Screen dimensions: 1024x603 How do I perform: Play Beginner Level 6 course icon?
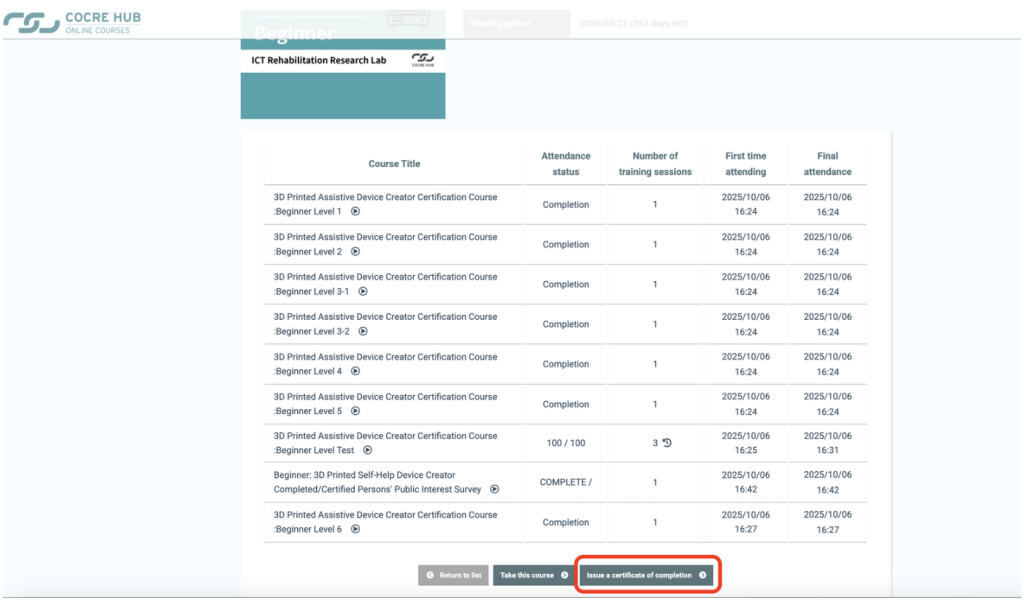(x=355, y=530)
